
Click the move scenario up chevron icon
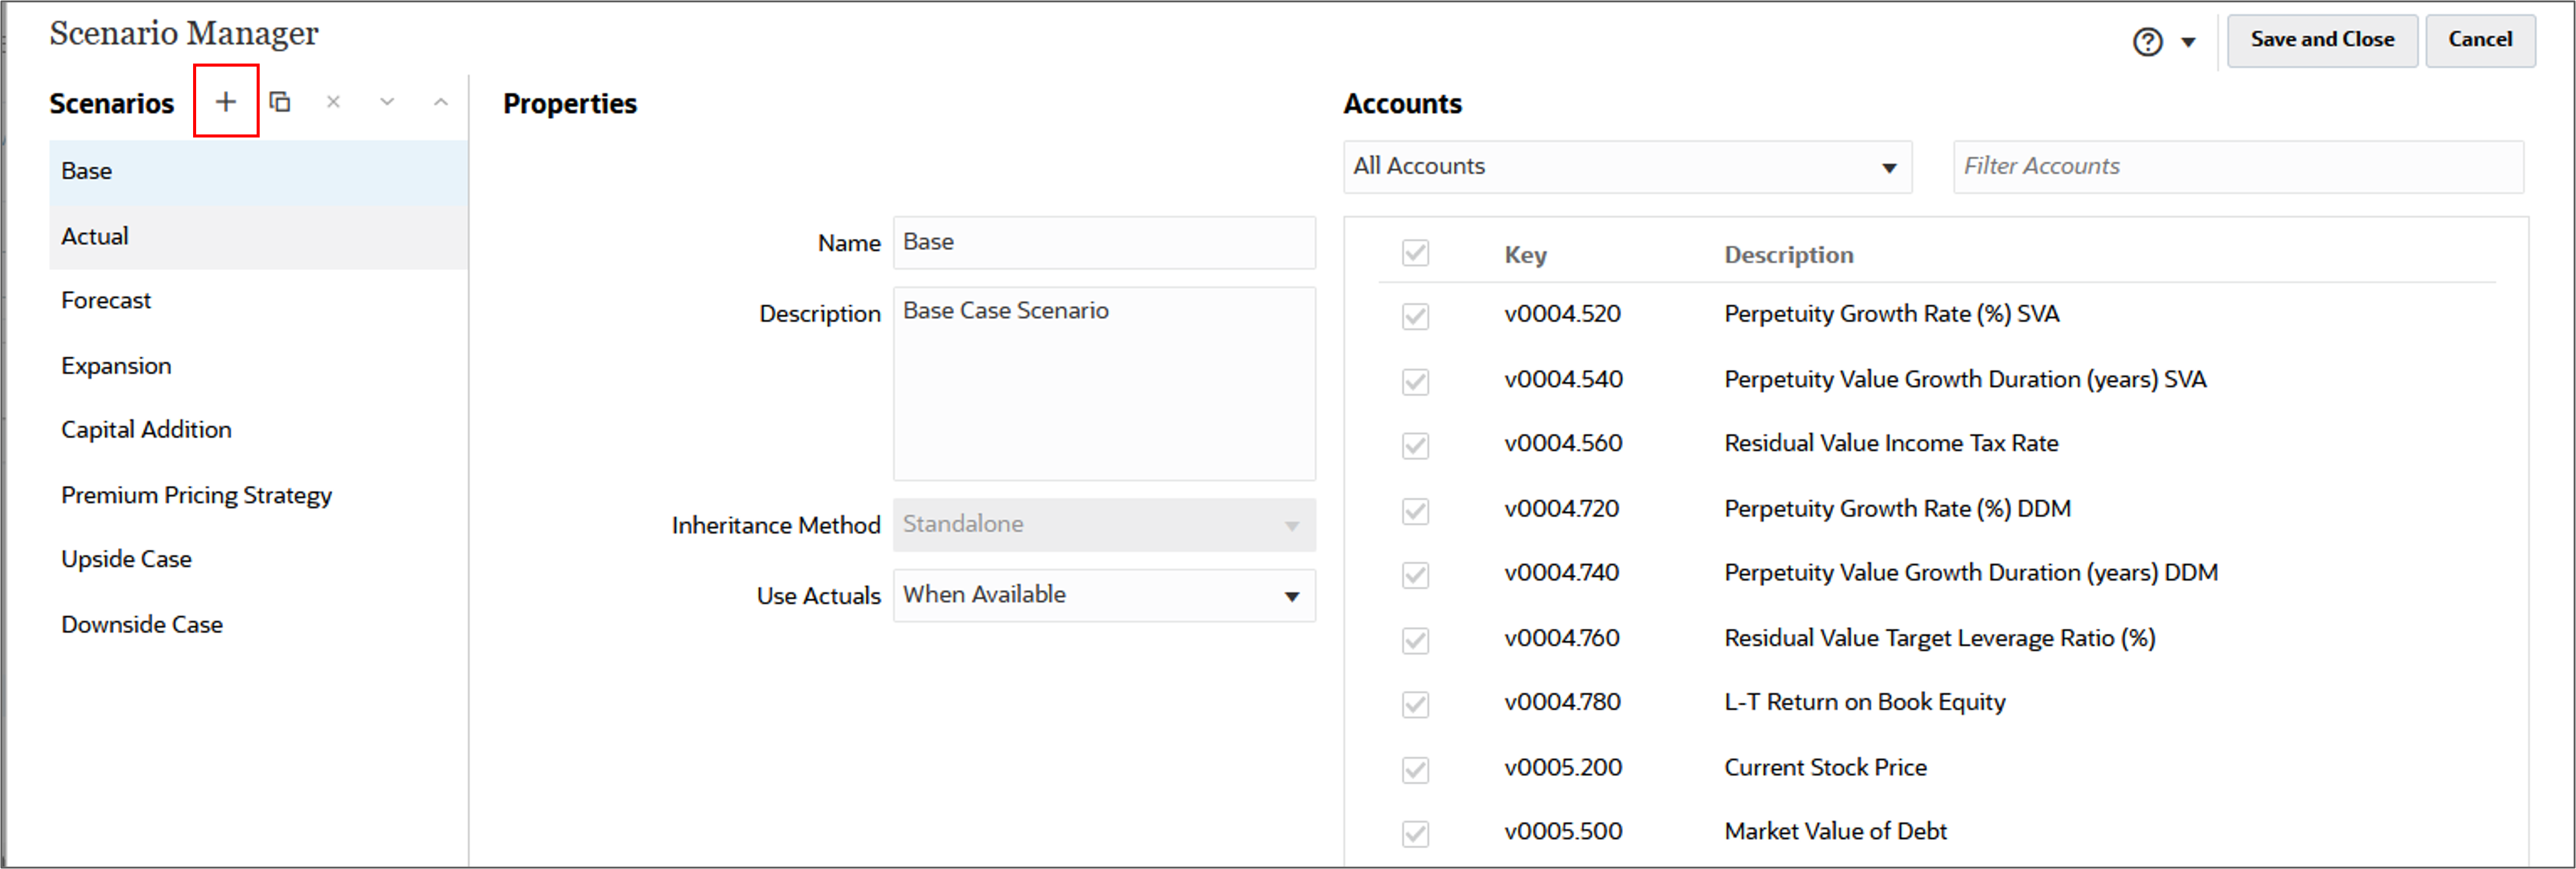(x=441, y=101)
